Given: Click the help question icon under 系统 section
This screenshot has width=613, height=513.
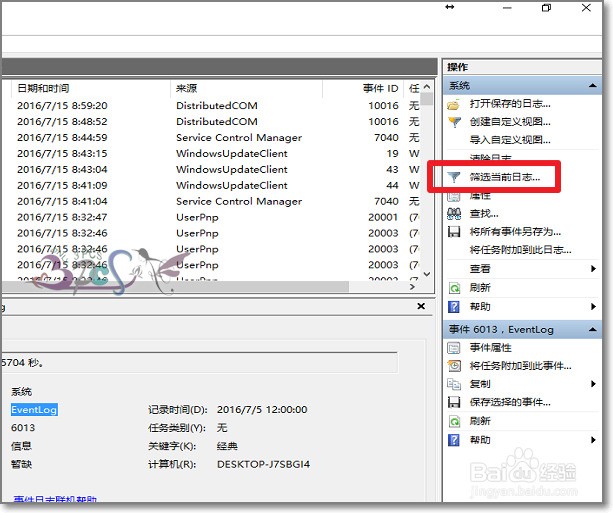Looking at the screenshot, I should tap(453, 307).
